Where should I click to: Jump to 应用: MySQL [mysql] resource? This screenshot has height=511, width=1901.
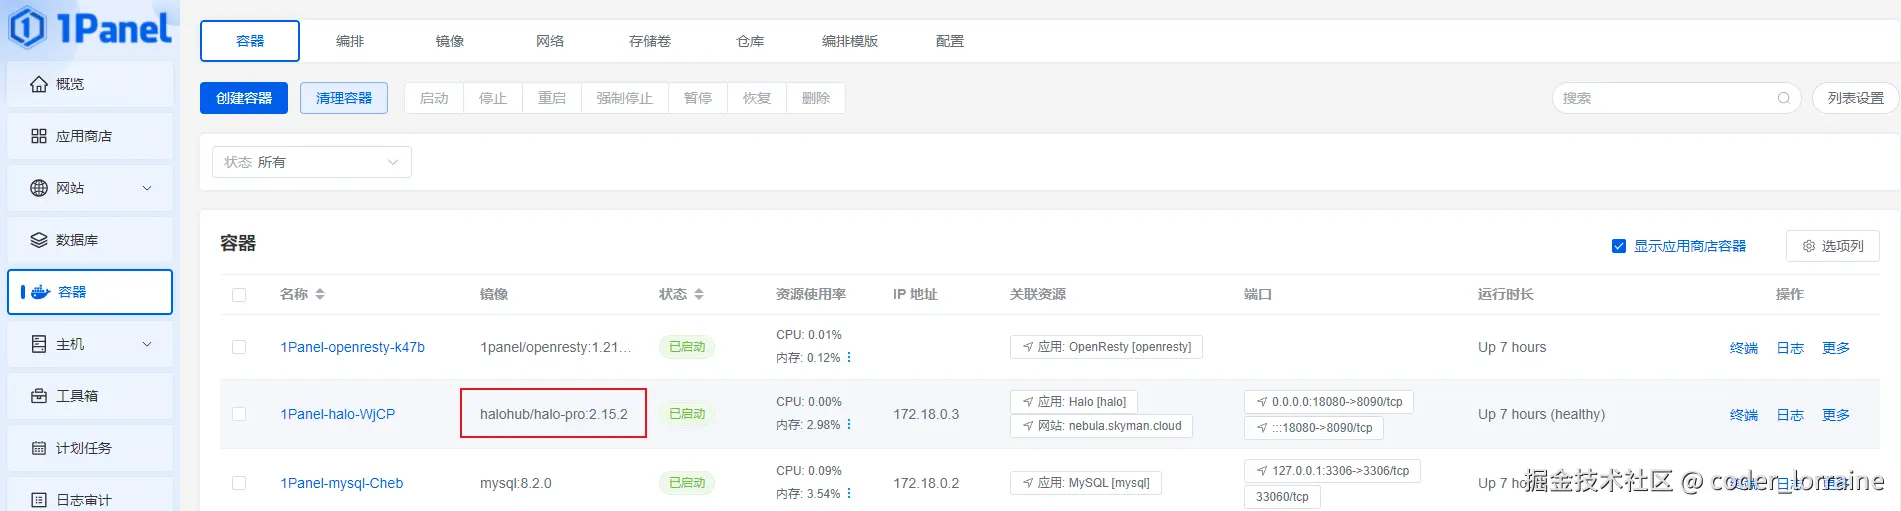coord(1085,483)
